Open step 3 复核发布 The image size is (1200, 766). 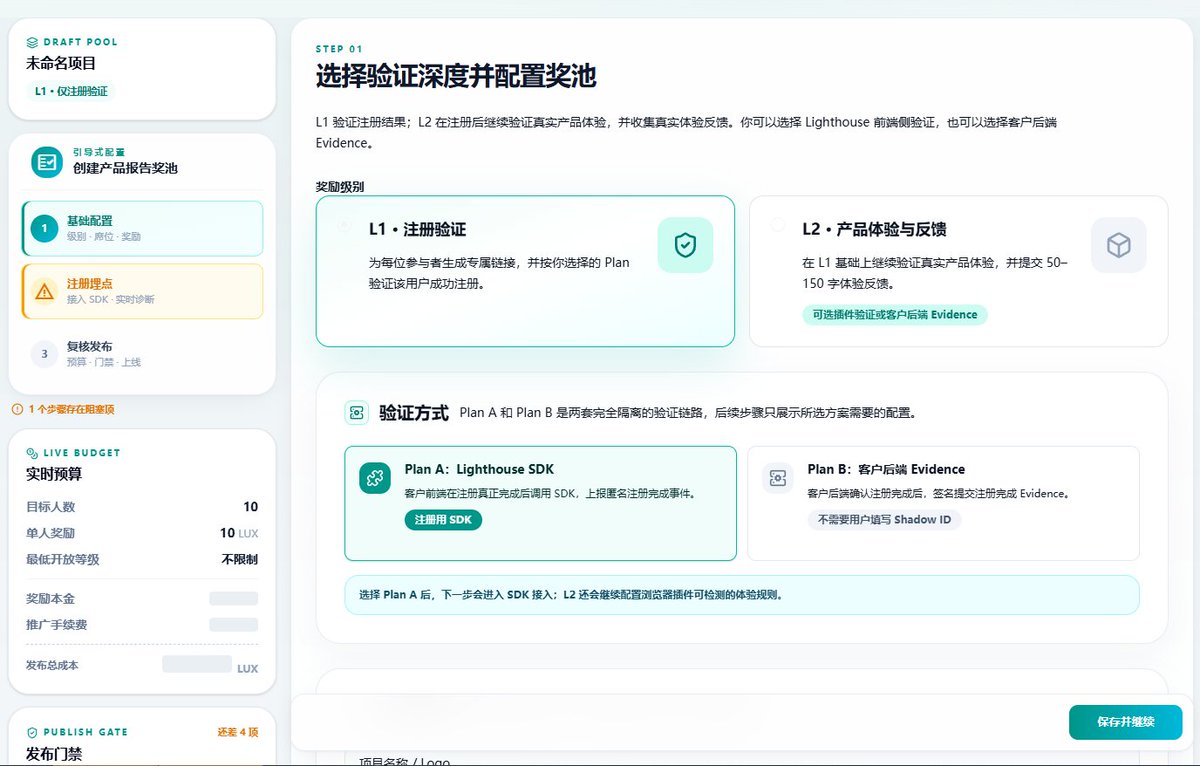[x=142, y=353]
